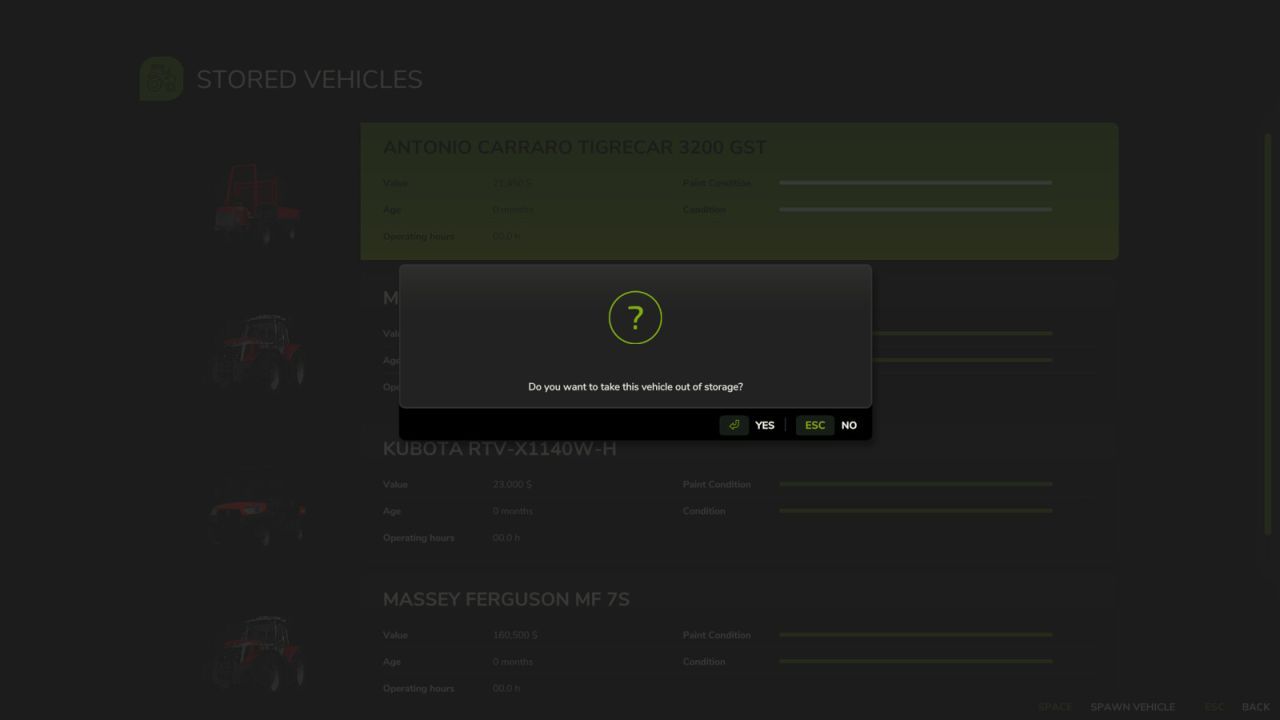
Task: Select the Massey Ferguson MF 7S entry
Action: click(x=507, y=598)
